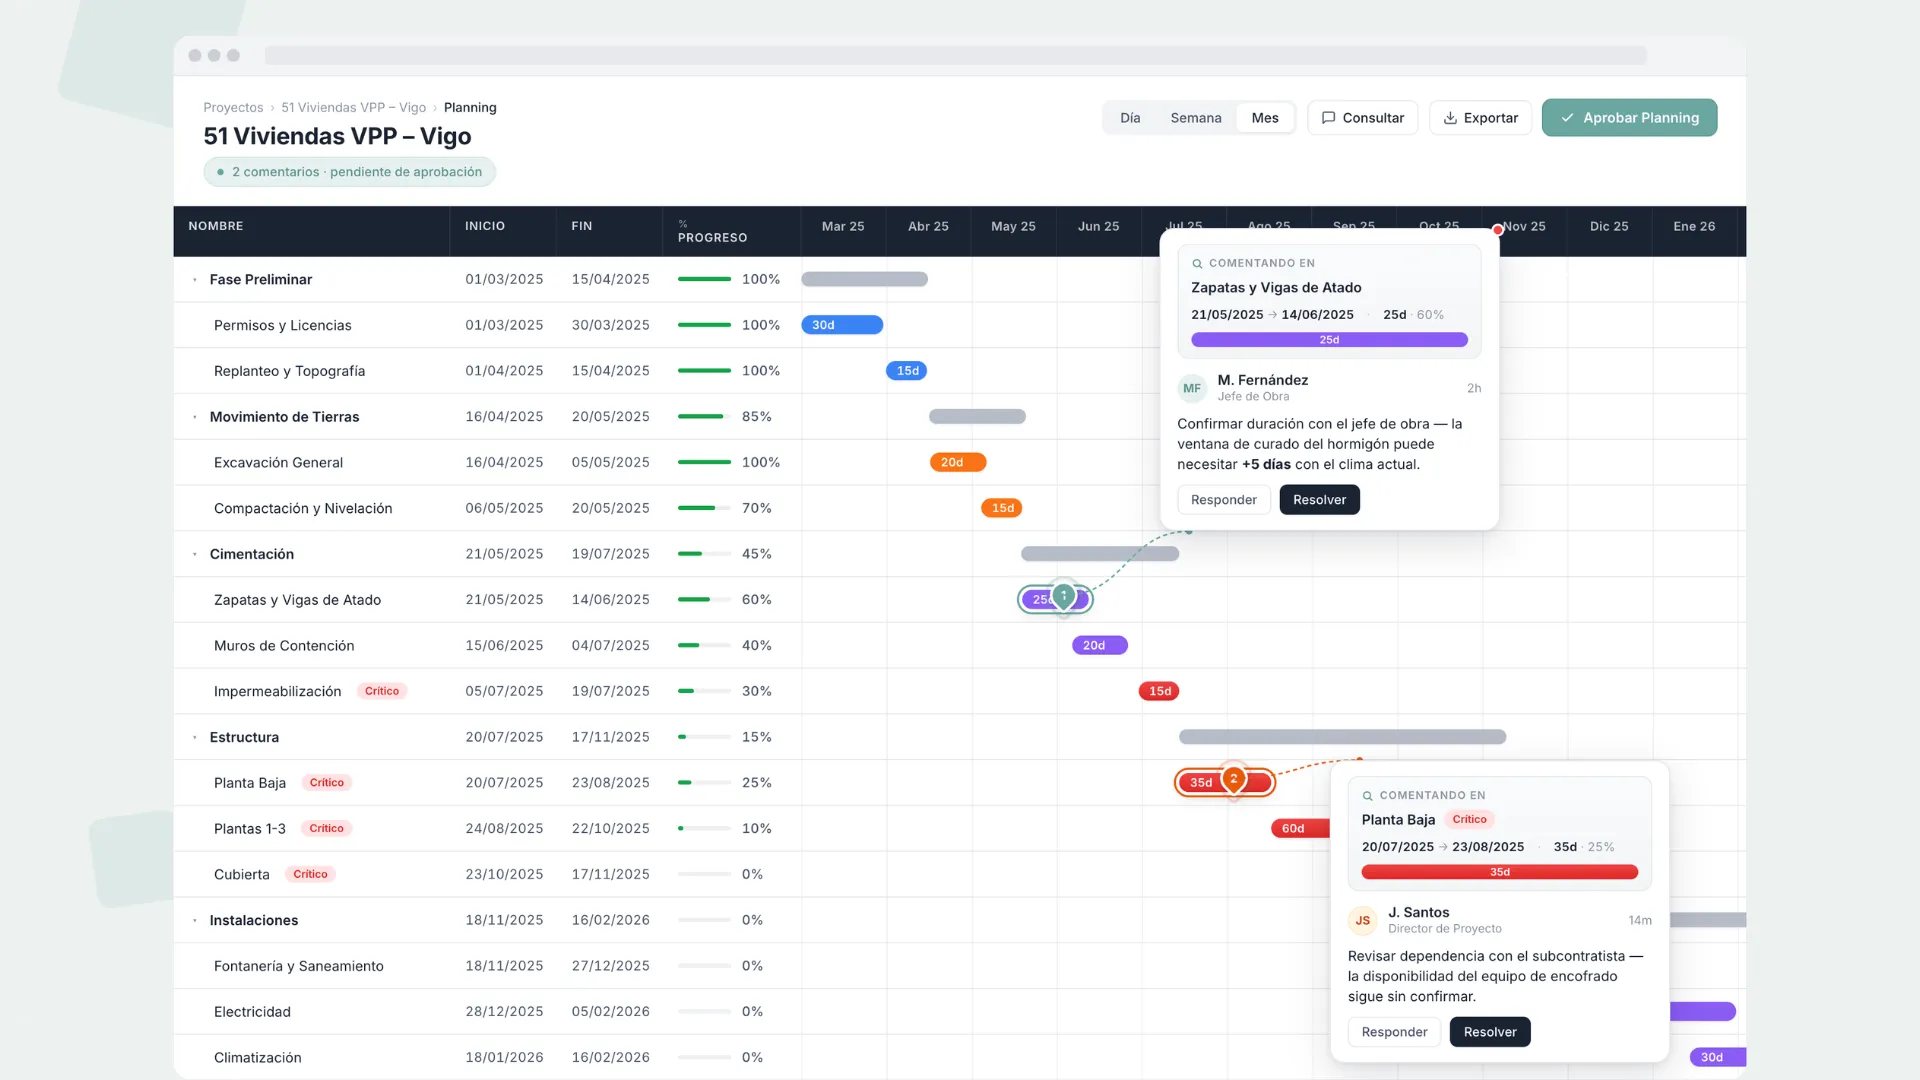Click the Plantas 1-3 60d red bar
The width and height of the screenshot is (1920, 1080).
1300,828
